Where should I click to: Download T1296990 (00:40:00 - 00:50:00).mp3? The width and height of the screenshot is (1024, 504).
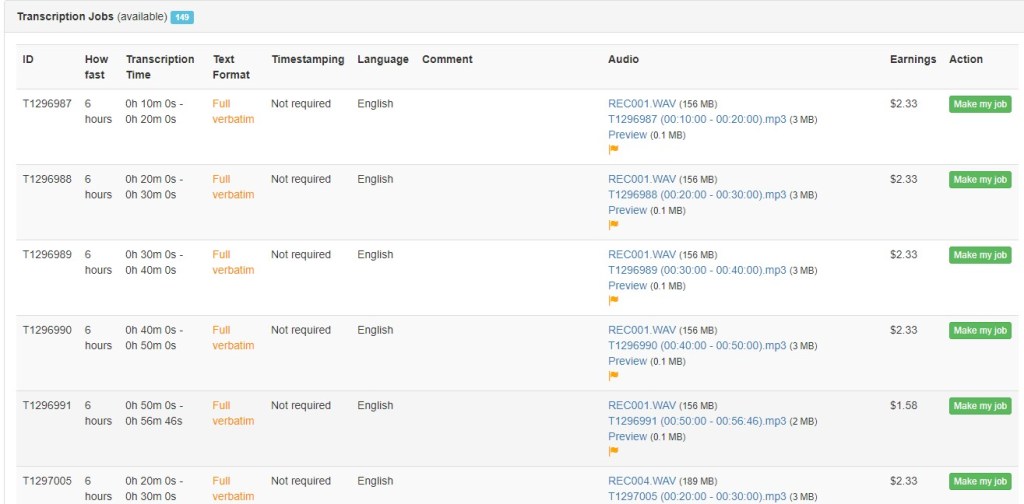click(x=697, y=345)
